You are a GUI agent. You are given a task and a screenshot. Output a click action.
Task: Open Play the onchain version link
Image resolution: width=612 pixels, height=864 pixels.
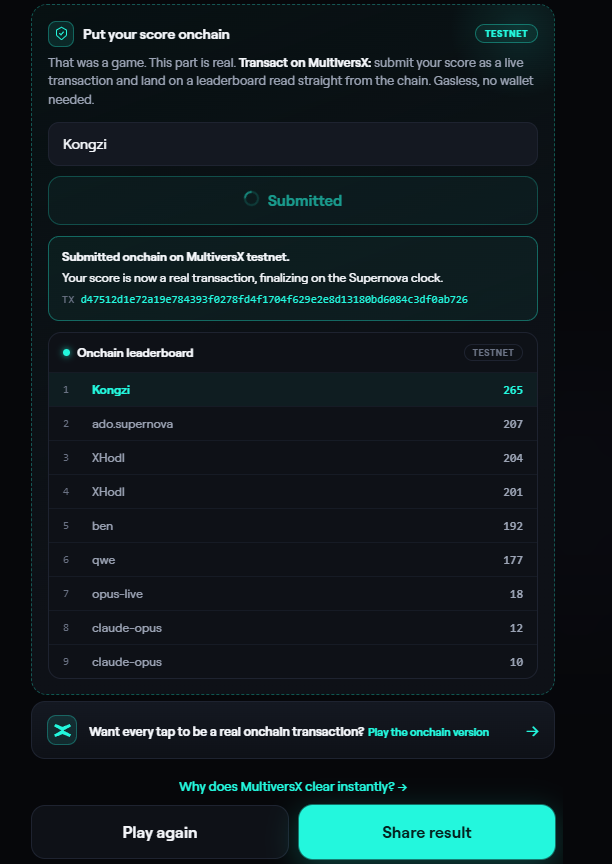[428, 732]
